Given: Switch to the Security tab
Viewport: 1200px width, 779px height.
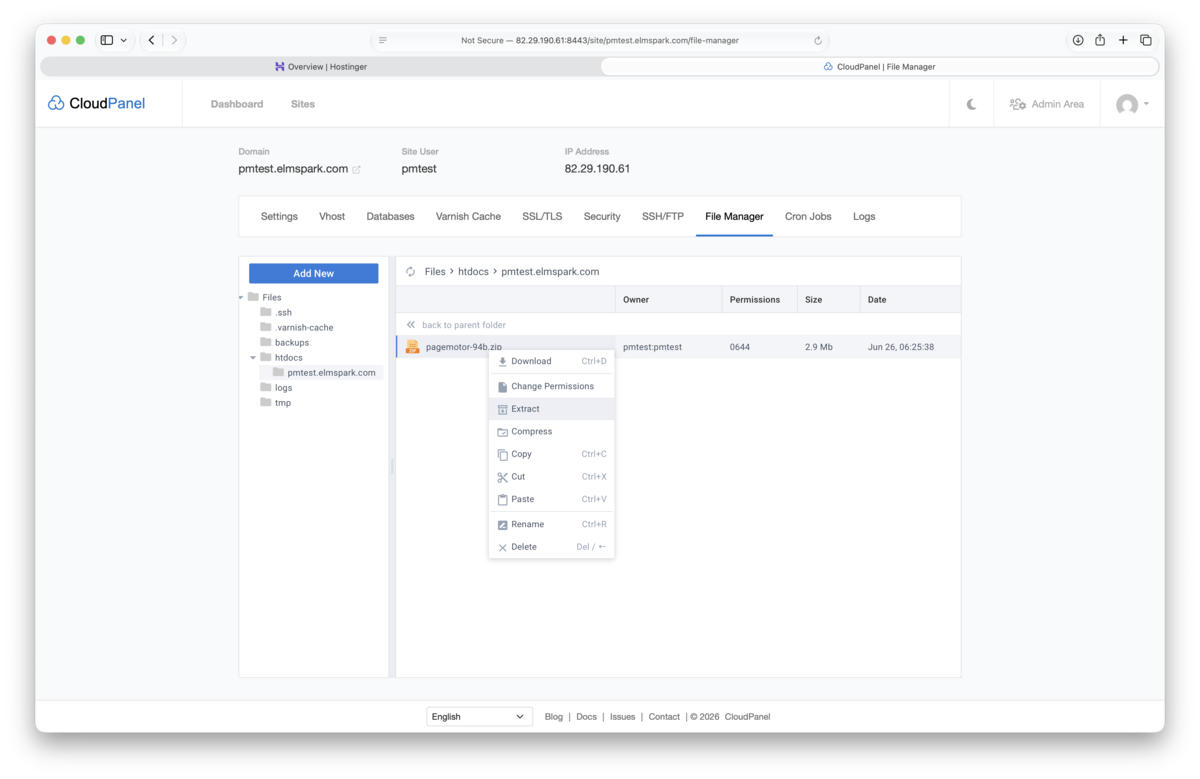Looking at the screenshot, I should (602, 216).
